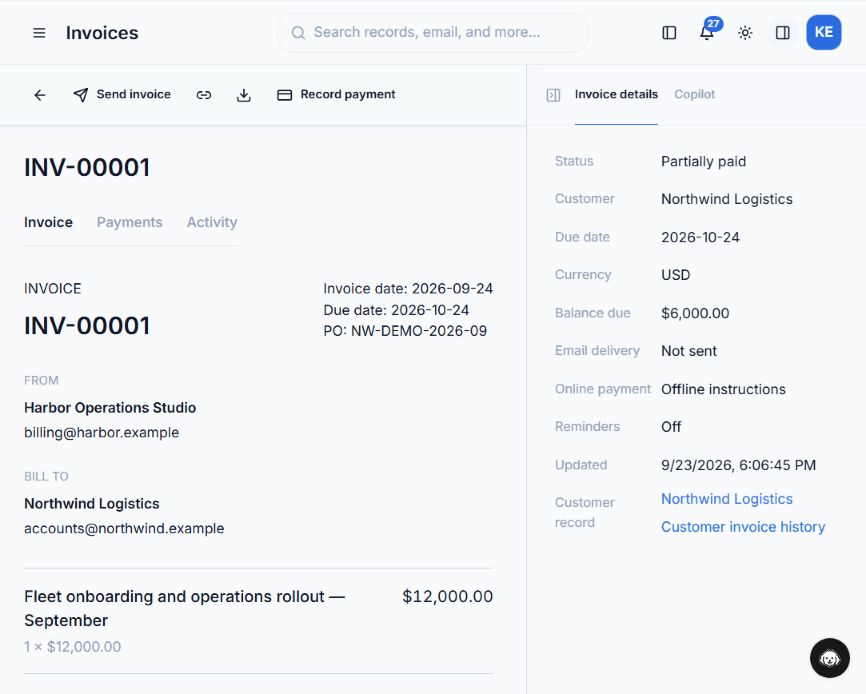Select the Invoice tab
Image resolution: width=866 pixels, height=694 pixels.
coord(48,222)
